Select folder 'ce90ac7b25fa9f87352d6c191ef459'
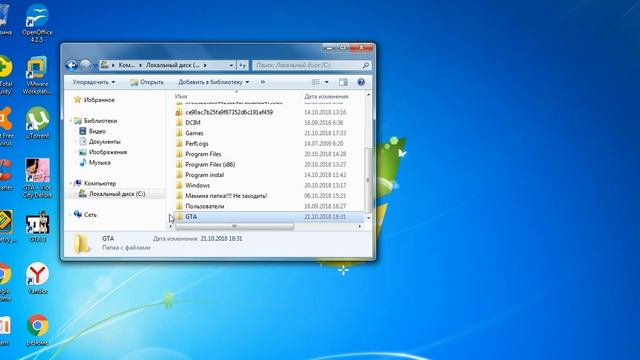640x360 pixels. [x=229, y=112]
